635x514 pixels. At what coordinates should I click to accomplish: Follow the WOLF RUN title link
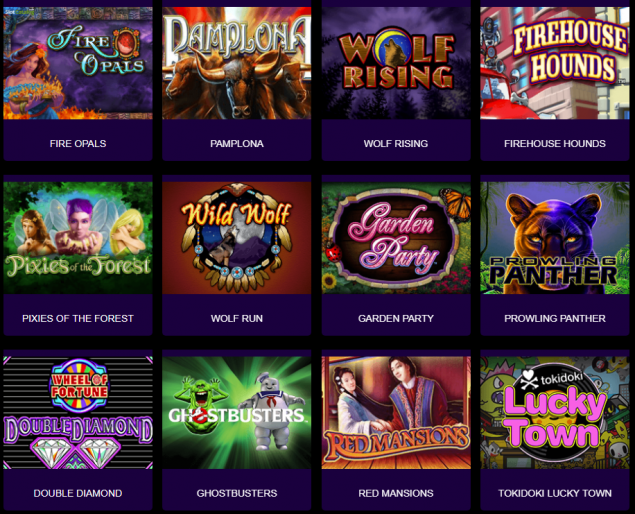(237, 318)
